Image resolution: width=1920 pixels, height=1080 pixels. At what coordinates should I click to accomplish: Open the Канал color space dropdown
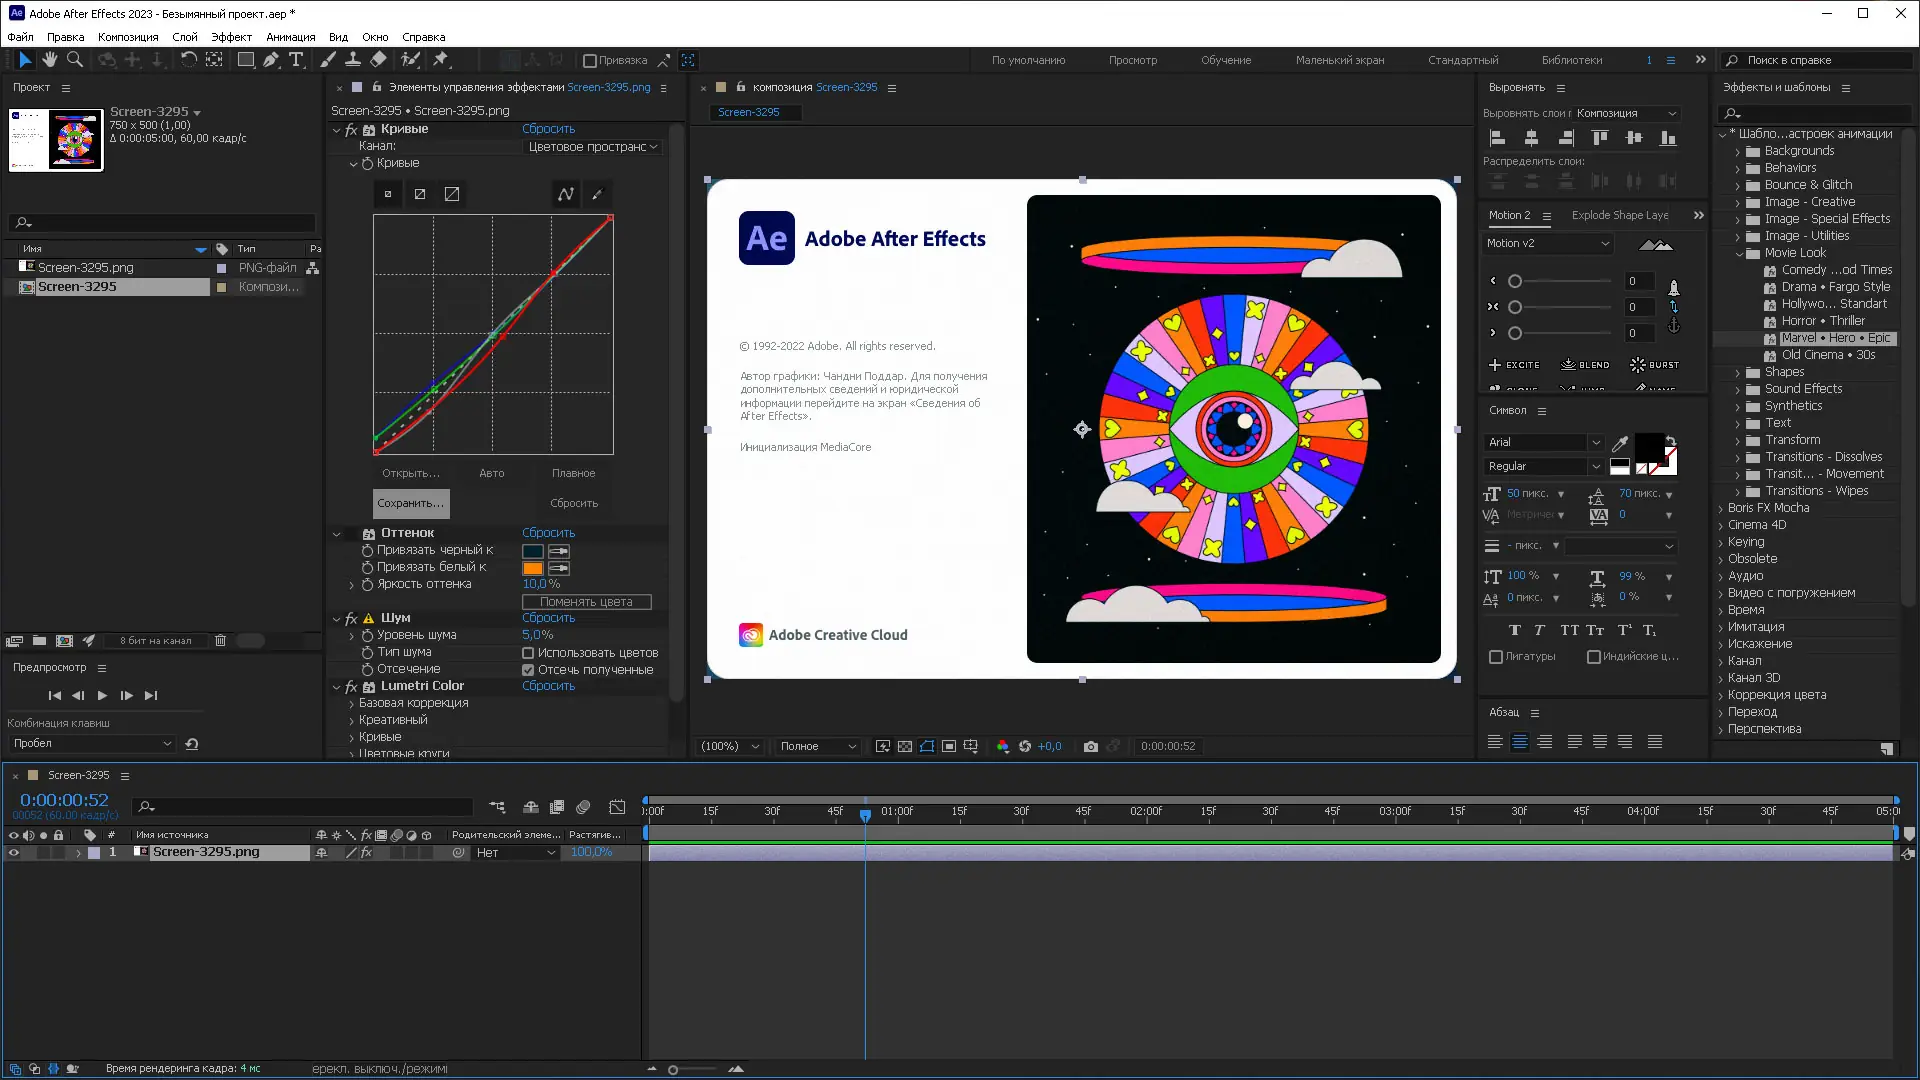pyautogui.click(x=592, y=147)
